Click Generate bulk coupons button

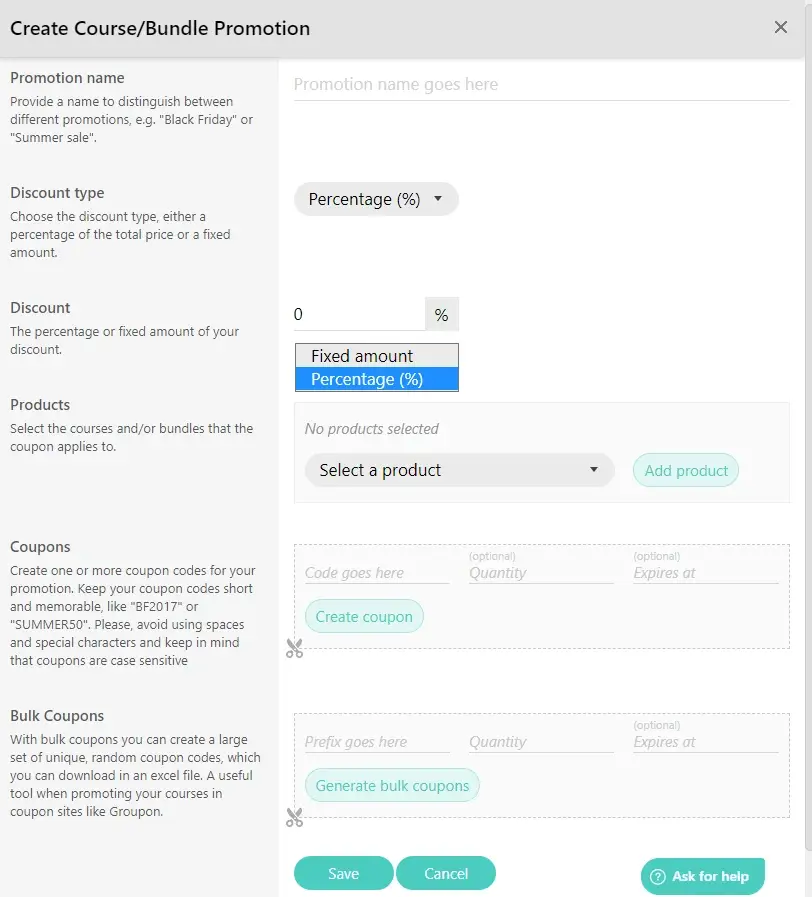[392, 785]
